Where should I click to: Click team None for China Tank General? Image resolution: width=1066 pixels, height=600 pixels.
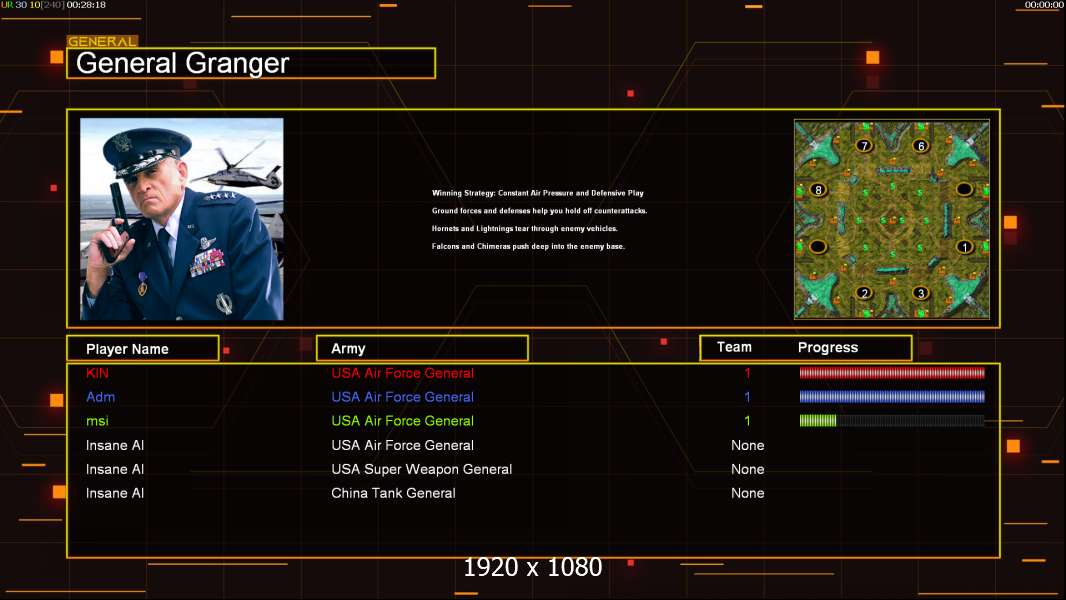pyautogui.click(x=748, y=493)
